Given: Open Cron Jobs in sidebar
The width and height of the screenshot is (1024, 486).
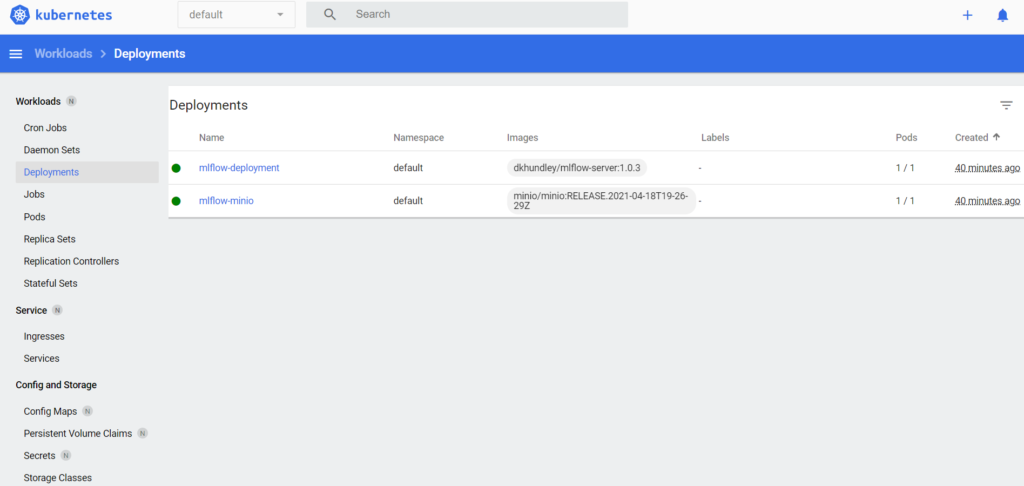Looking at the screenshot, I should [45, 128].
